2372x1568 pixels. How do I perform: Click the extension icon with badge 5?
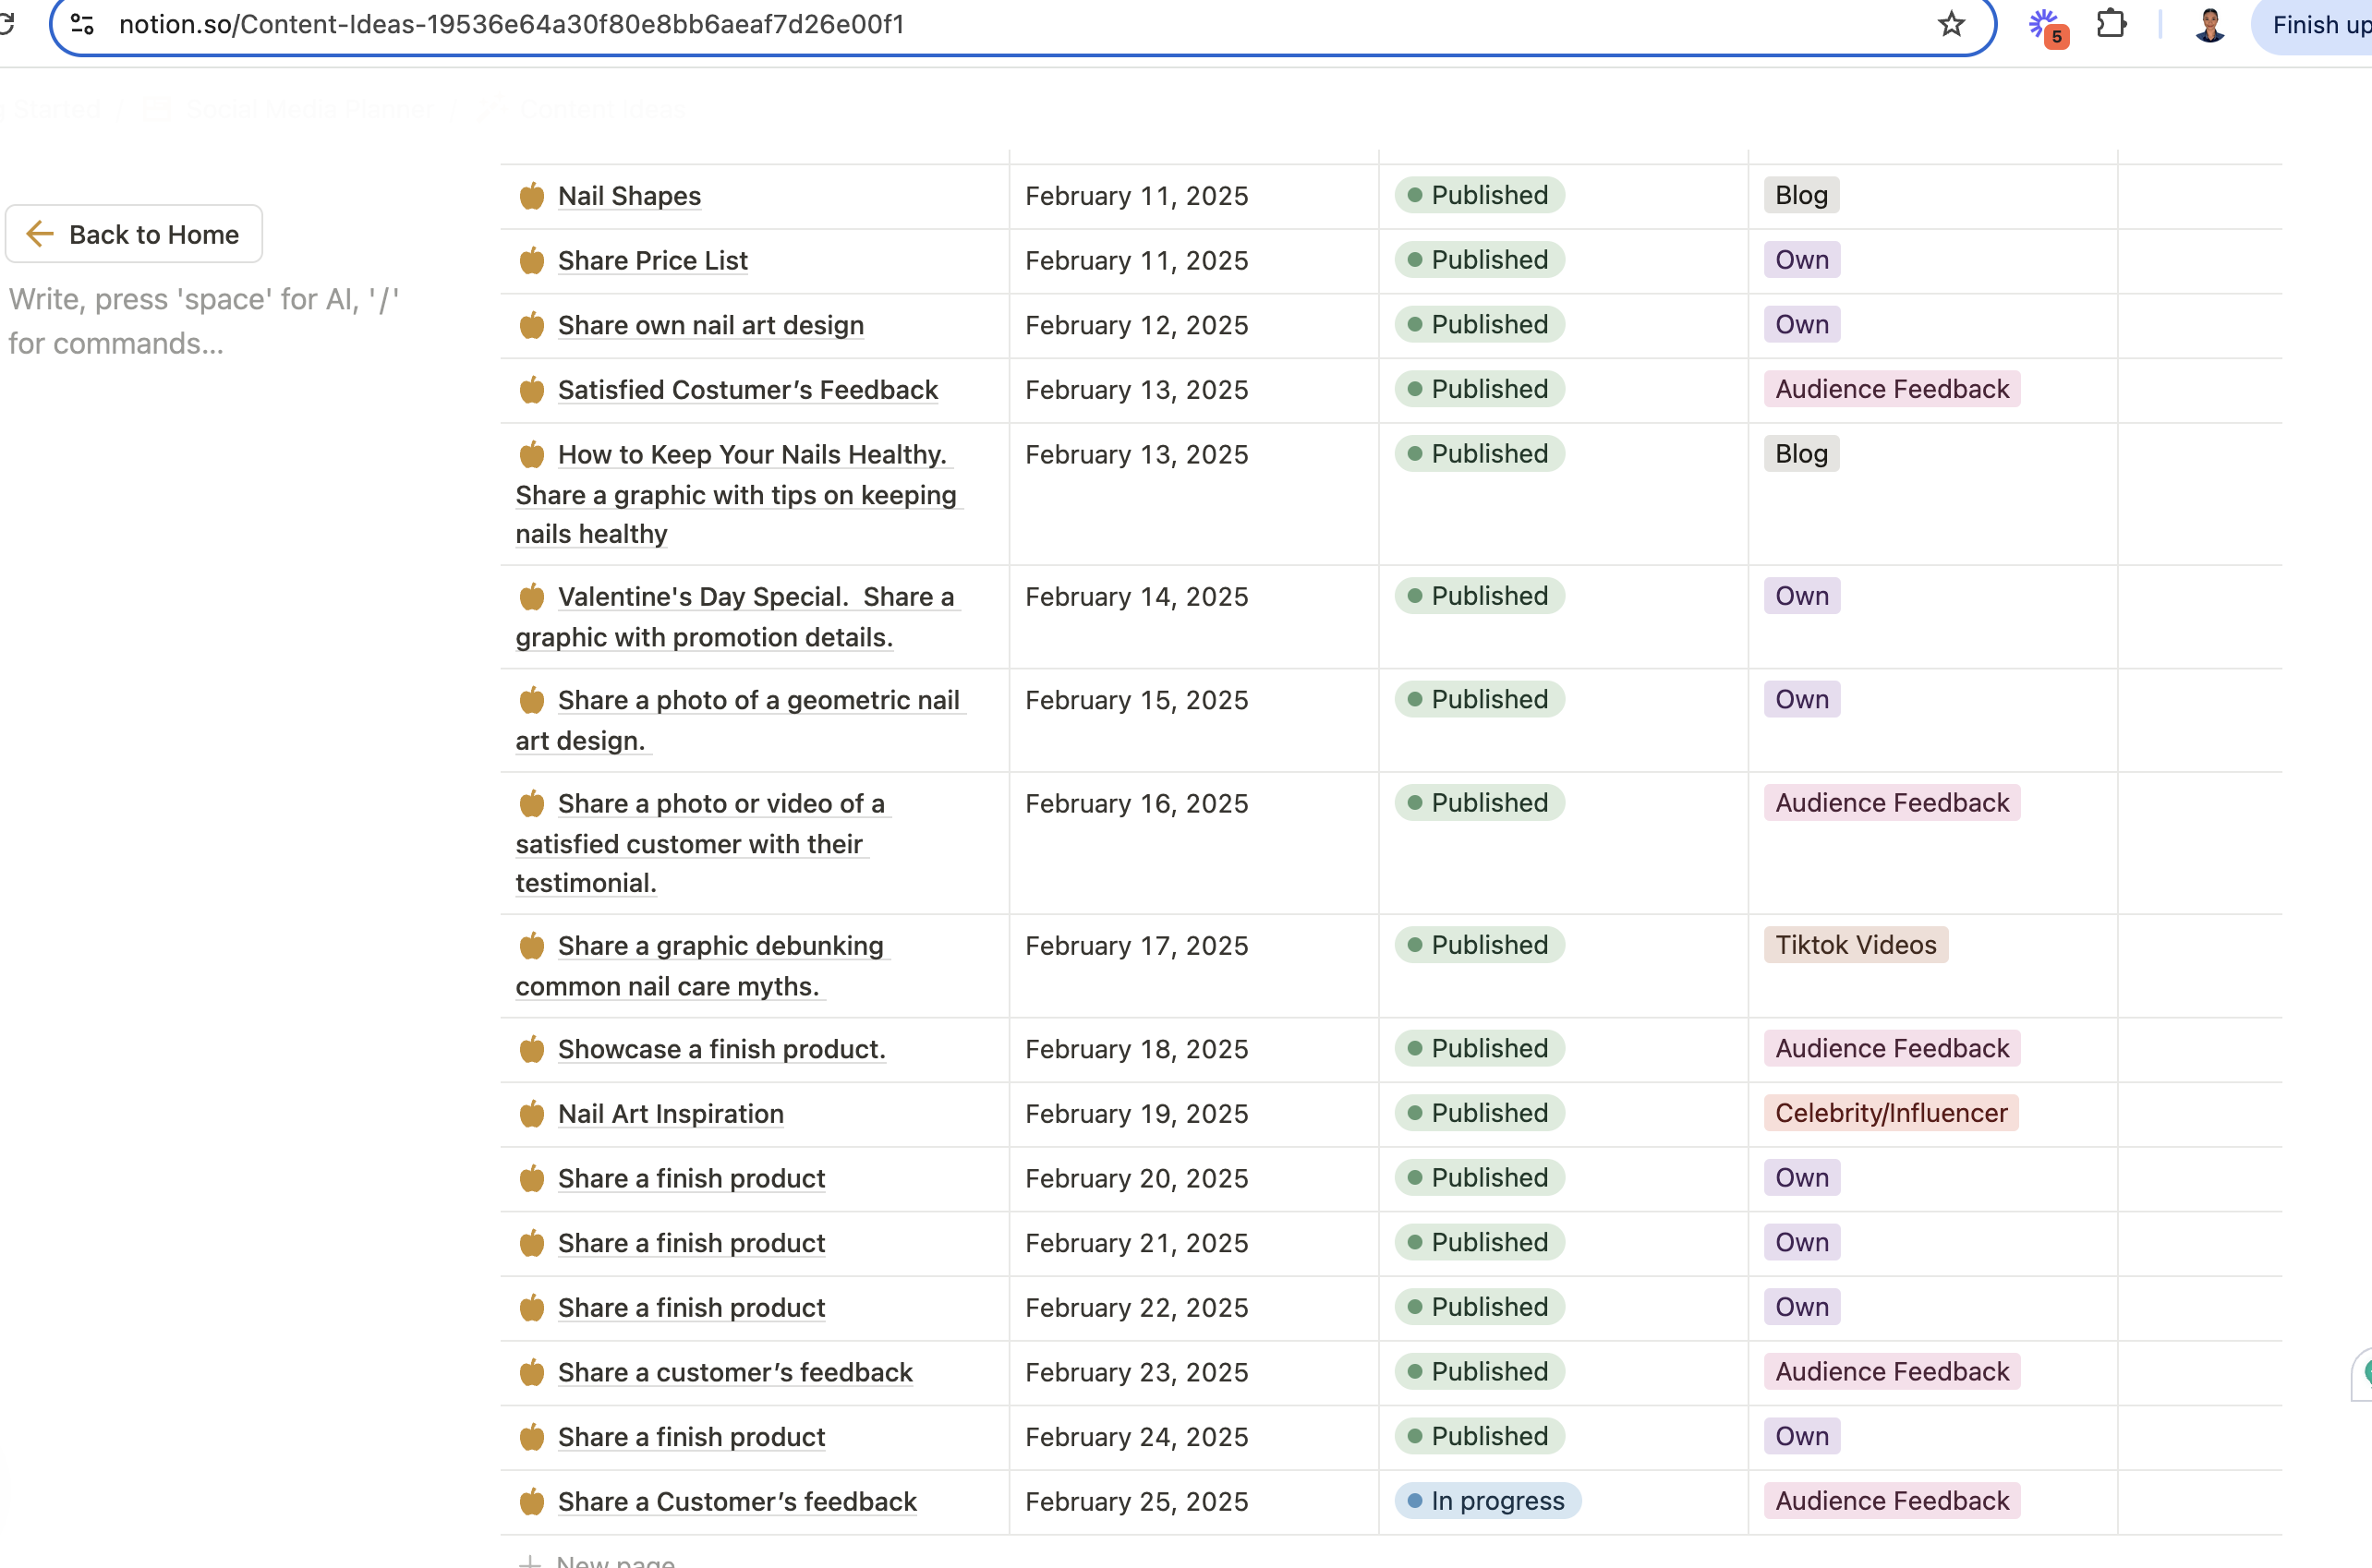point(2046,26)
